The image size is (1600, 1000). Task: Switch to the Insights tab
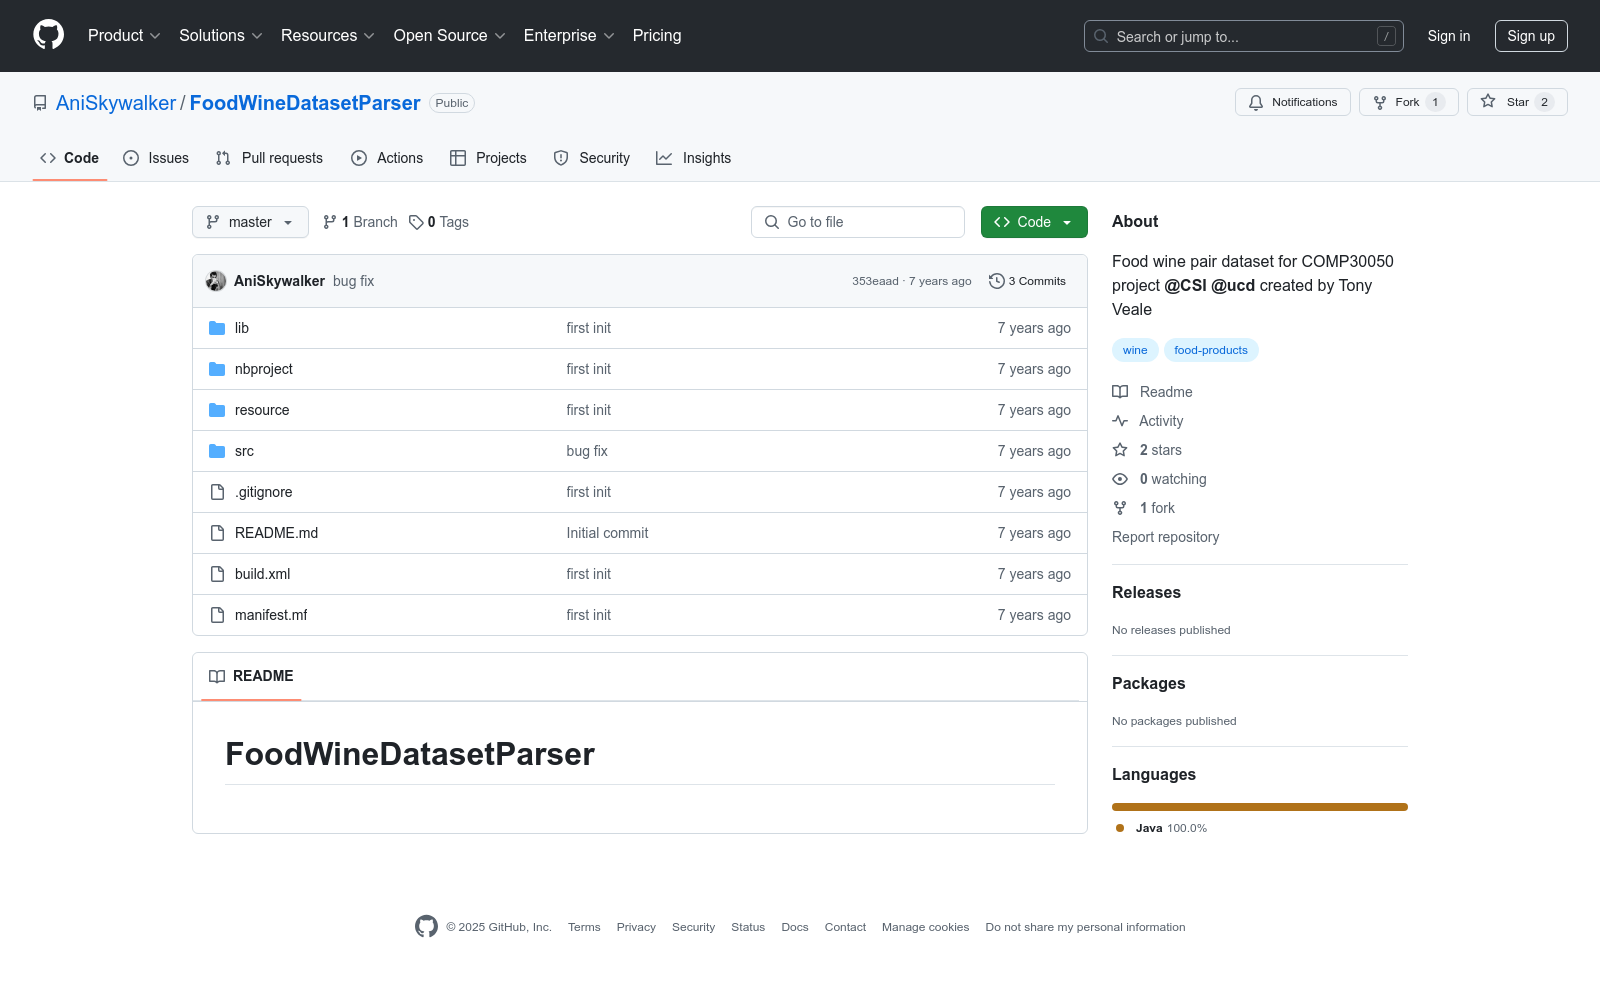(694, 158)
